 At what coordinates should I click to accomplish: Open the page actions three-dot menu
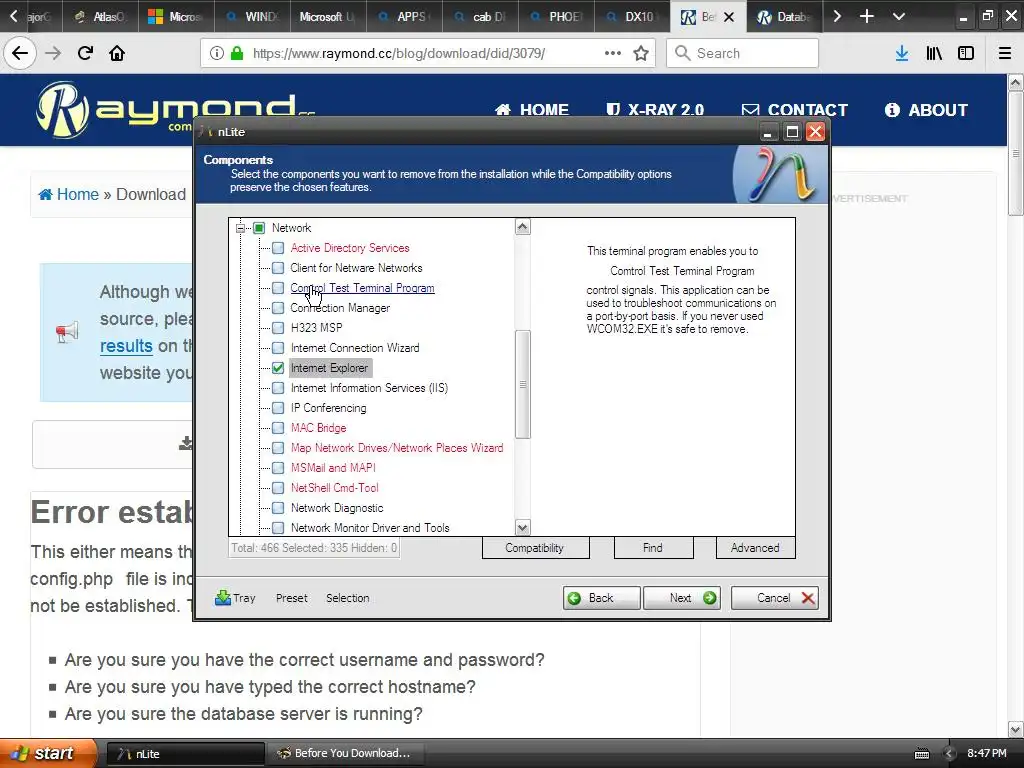point(613,53)
